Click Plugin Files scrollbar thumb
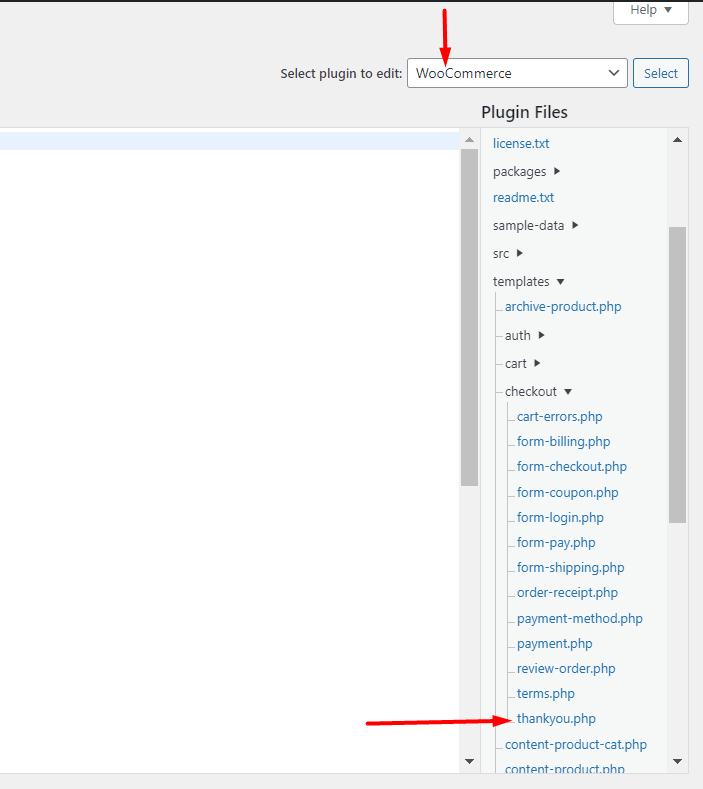 (x=677, y=375)
